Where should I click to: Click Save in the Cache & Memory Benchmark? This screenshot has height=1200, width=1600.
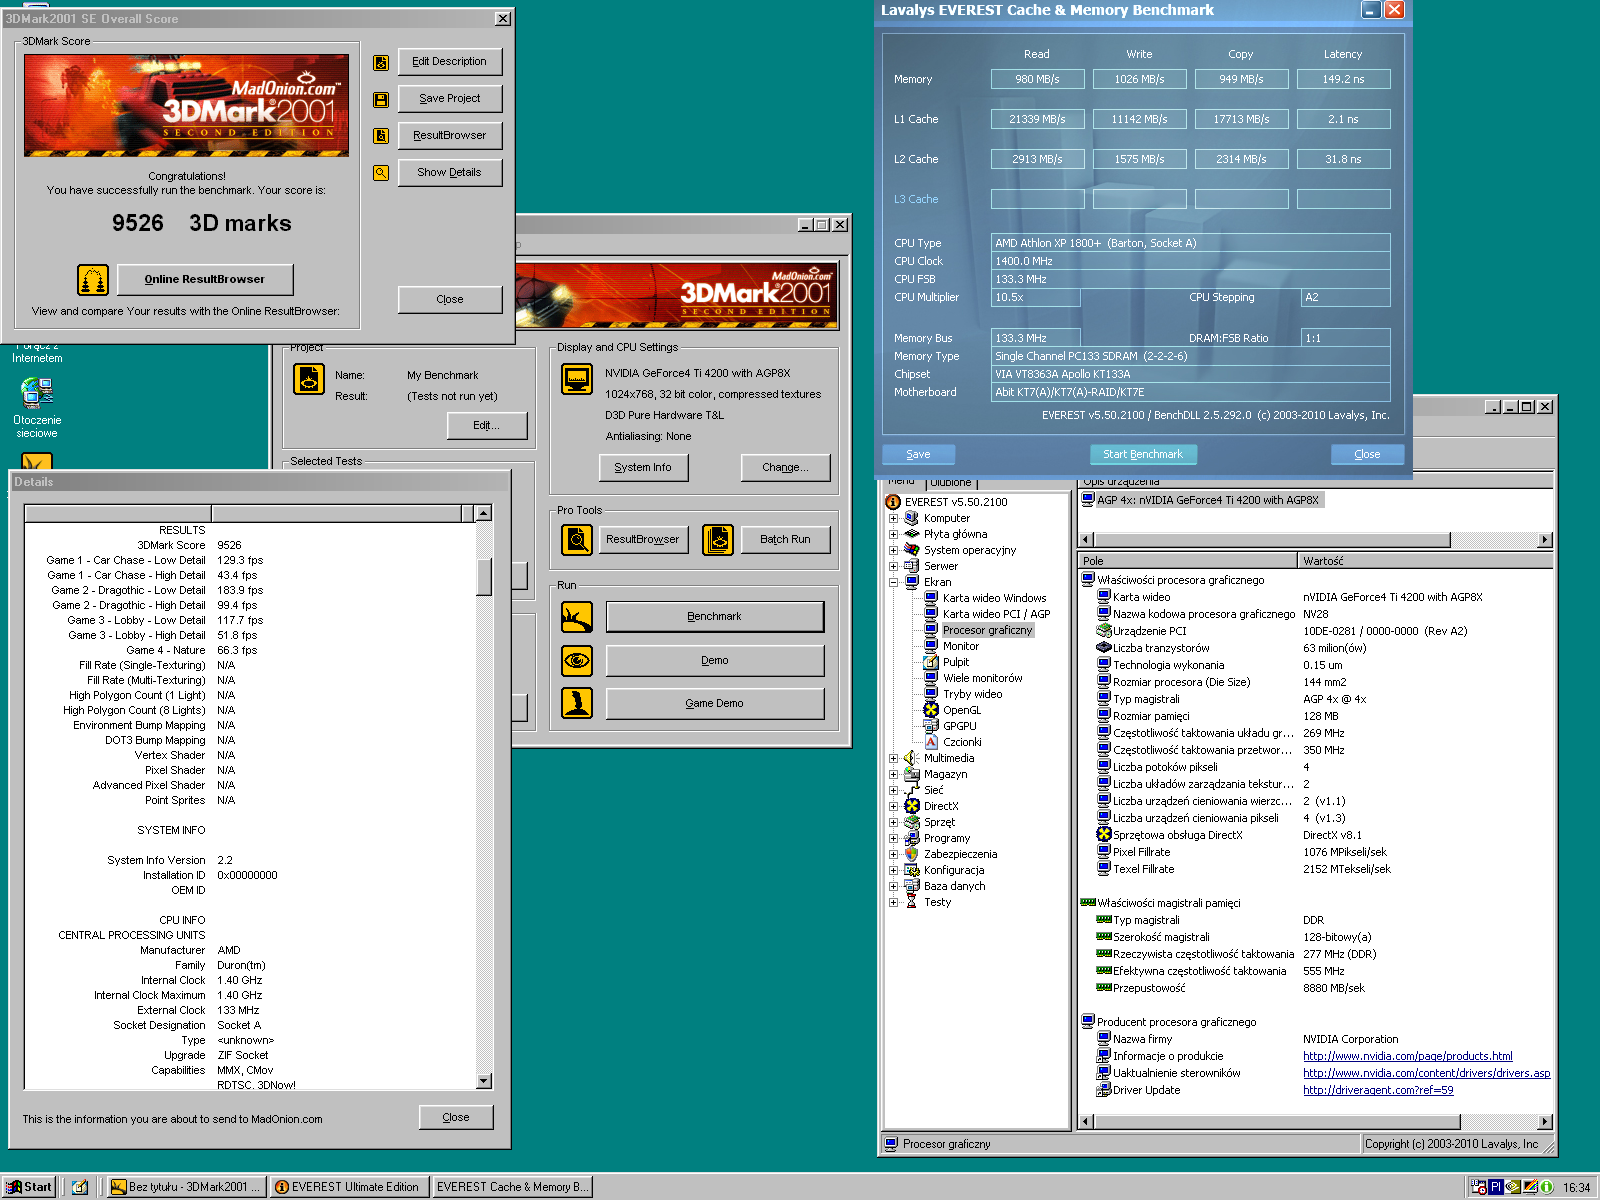(918, 454)
